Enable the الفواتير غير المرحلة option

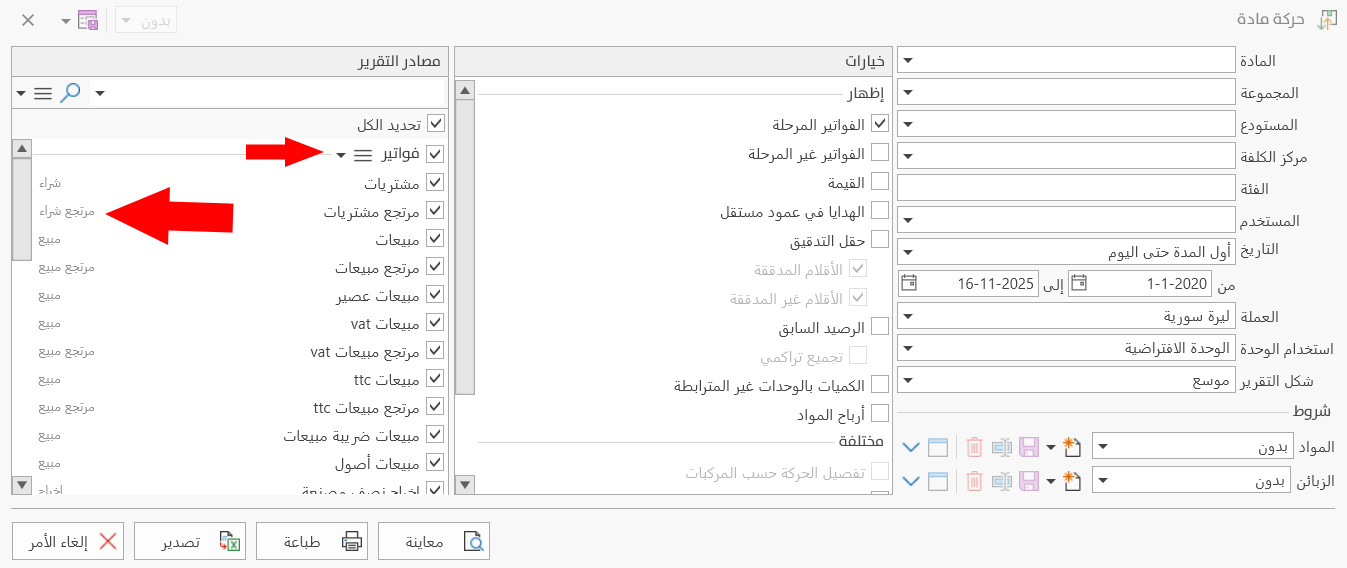(881, 153)
